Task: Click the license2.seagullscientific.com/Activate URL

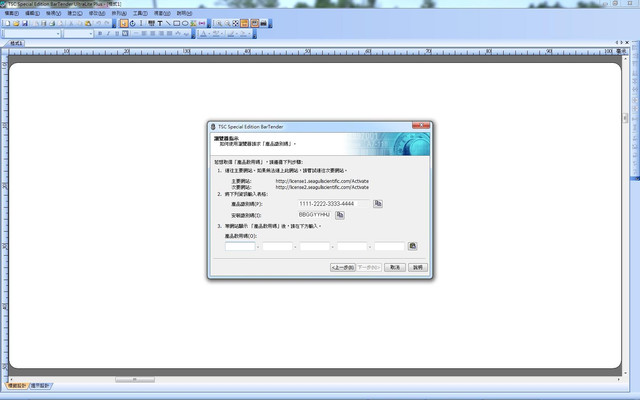Action: pyautogui.click(x=322, y=187)
